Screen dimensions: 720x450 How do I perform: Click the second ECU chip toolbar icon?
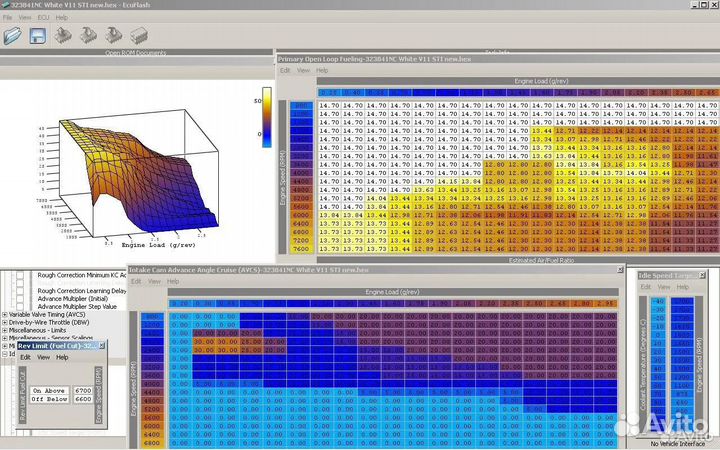[x=88, y=35]
